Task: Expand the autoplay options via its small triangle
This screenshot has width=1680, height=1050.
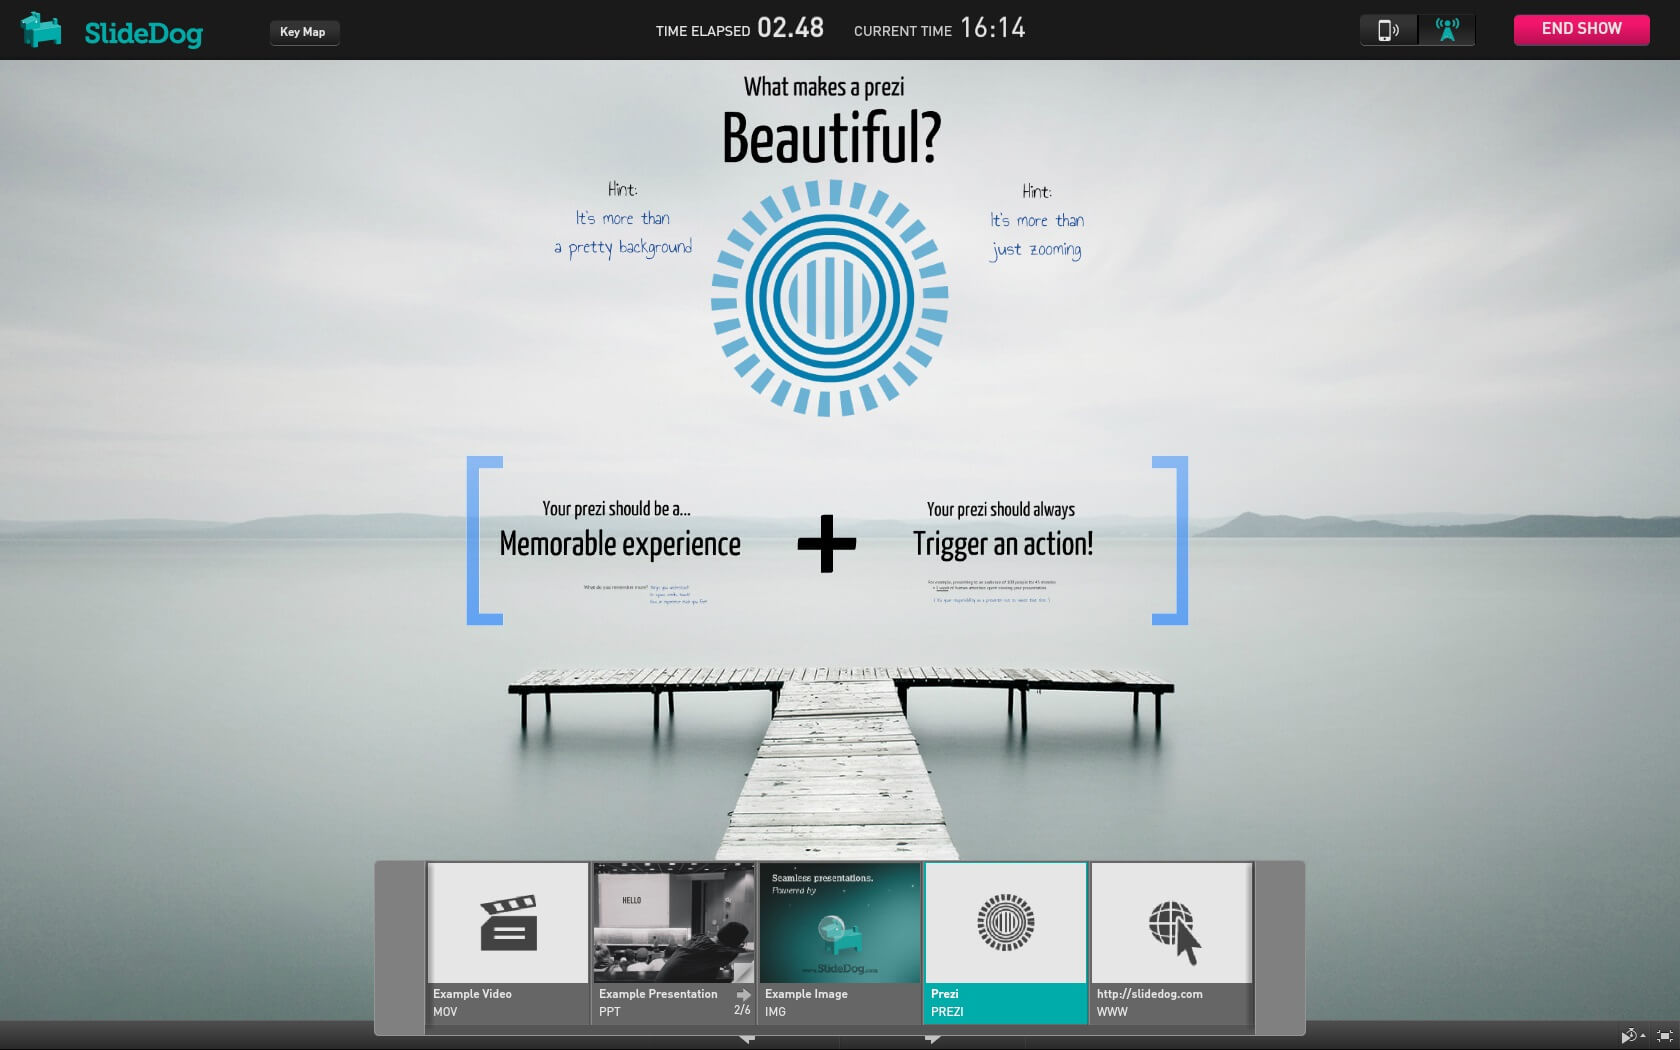Action: pyautogui.click(x=1644, y=1036)
